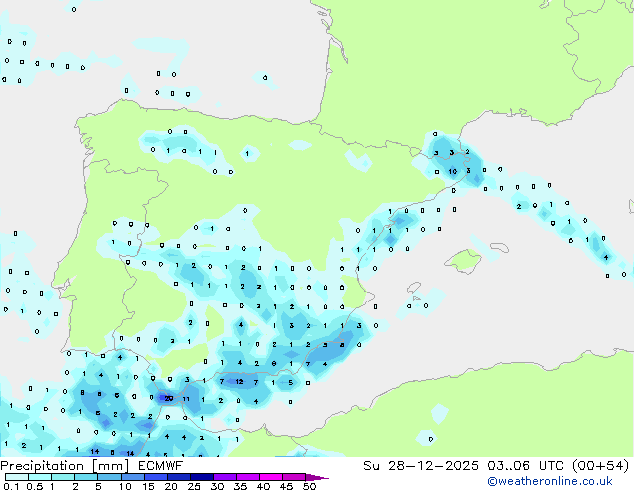Select the 30–35 mm purple legend swatch

point(225,477)
